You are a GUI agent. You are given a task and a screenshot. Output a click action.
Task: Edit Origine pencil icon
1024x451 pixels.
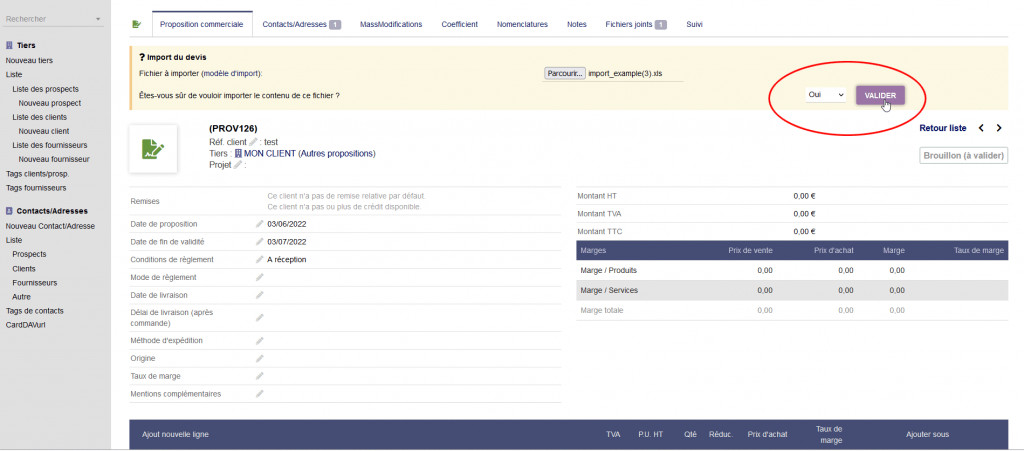pos(259,358)
